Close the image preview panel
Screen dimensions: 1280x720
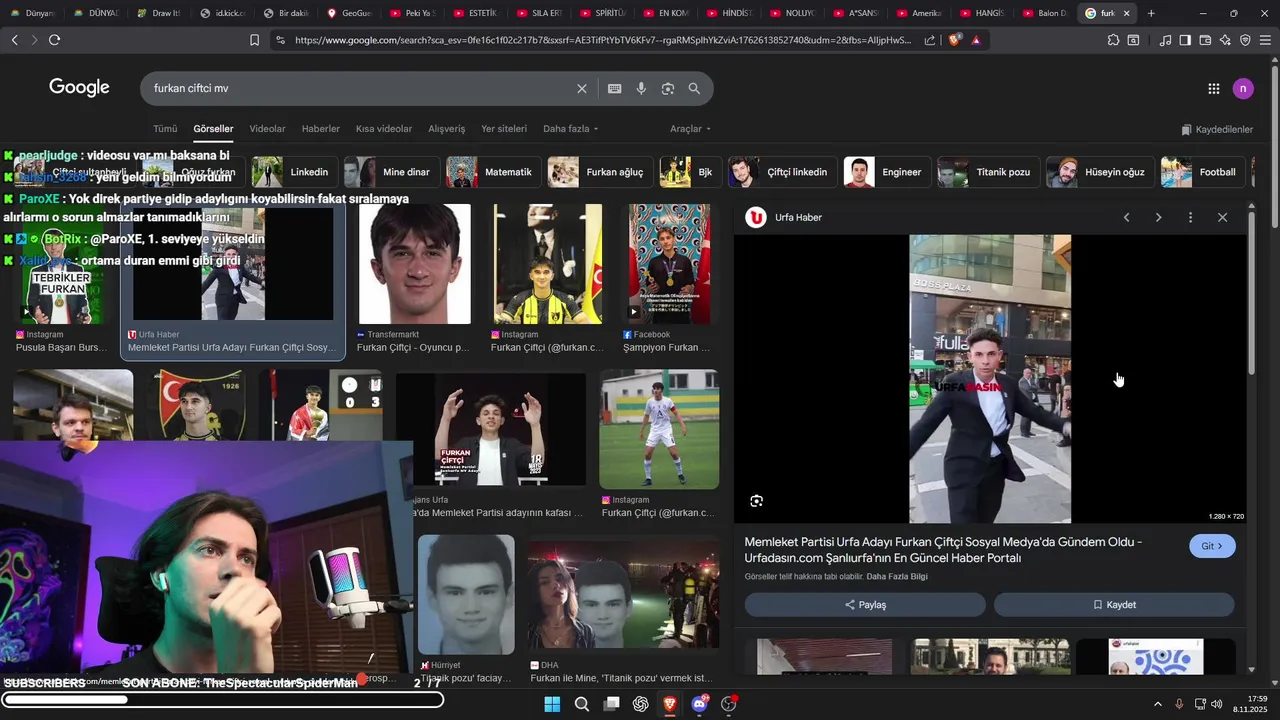pyautogui.click(x=1222, y=217)
